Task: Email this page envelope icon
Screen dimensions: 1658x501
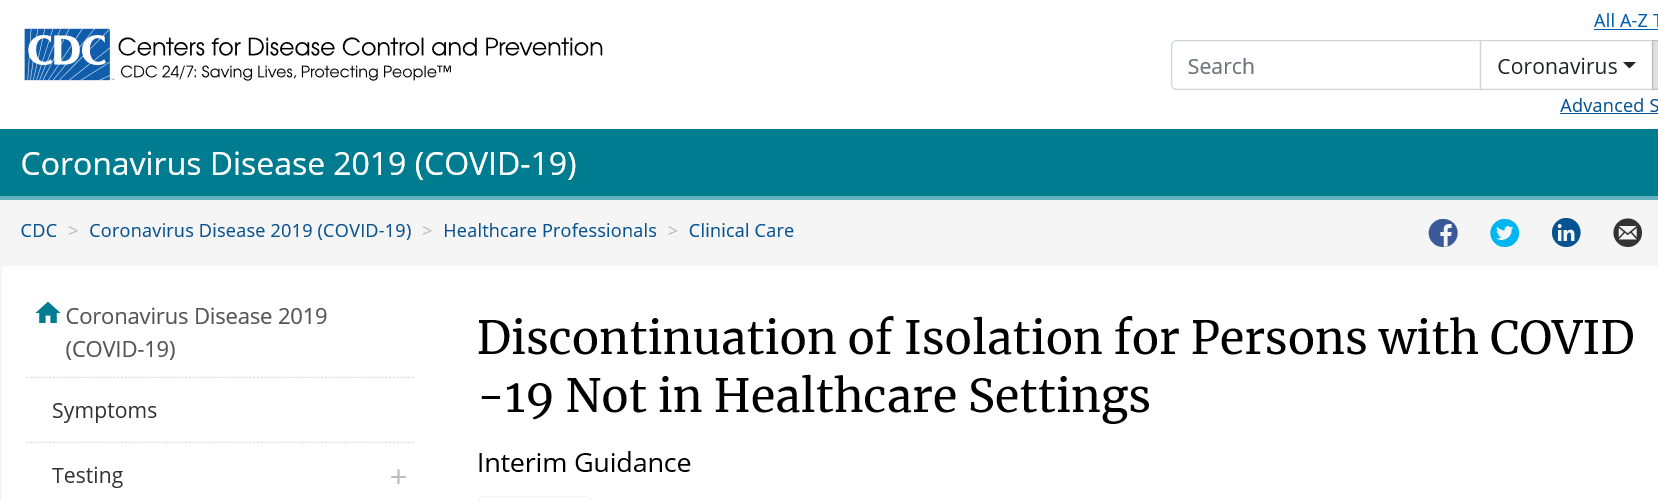Action: coord(1628,233)
